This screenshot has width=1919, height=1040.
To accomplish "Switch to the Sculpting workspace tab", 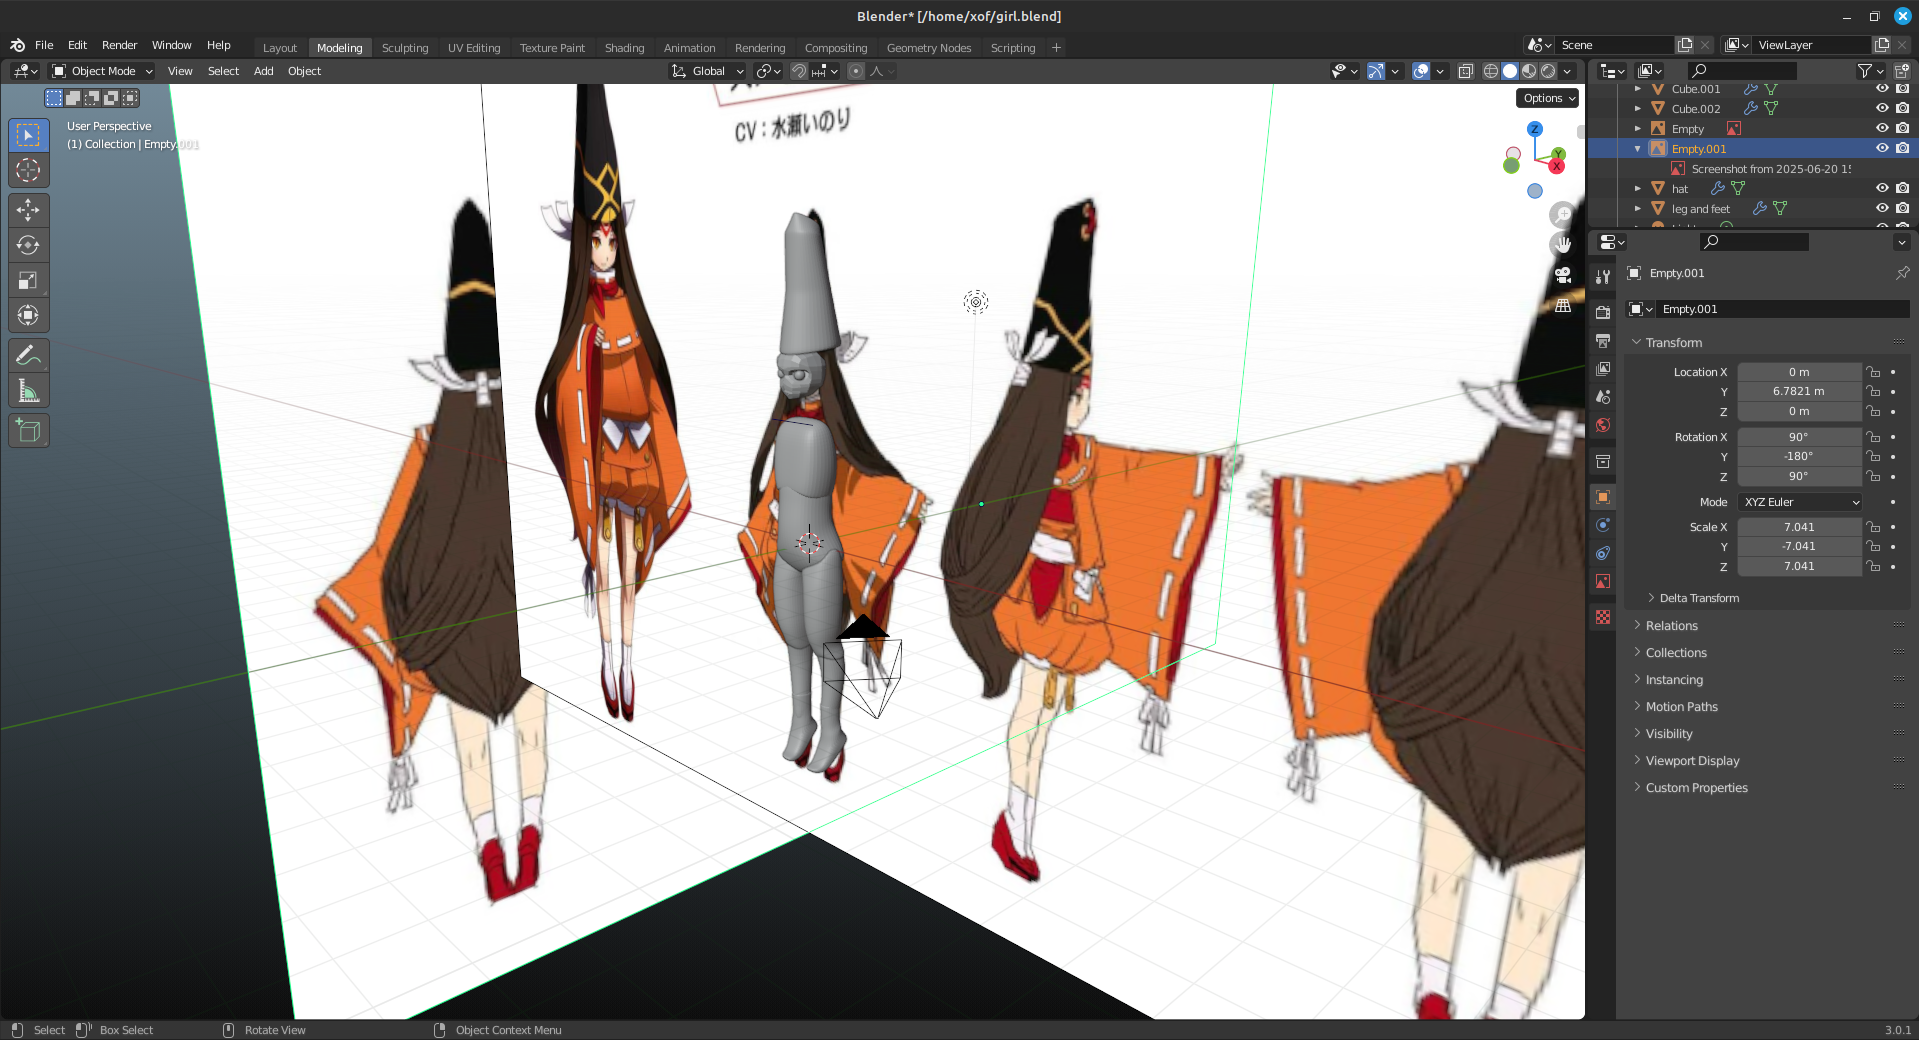I will [x=405, y=48].
